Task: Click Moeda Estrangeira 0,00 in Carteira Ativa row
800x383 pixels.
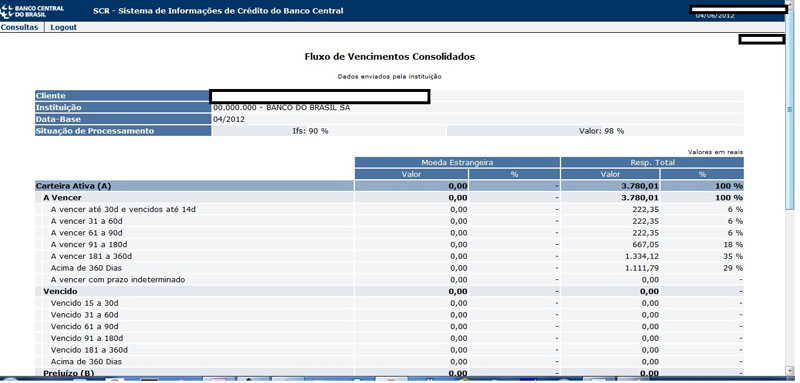Action: 458,186
